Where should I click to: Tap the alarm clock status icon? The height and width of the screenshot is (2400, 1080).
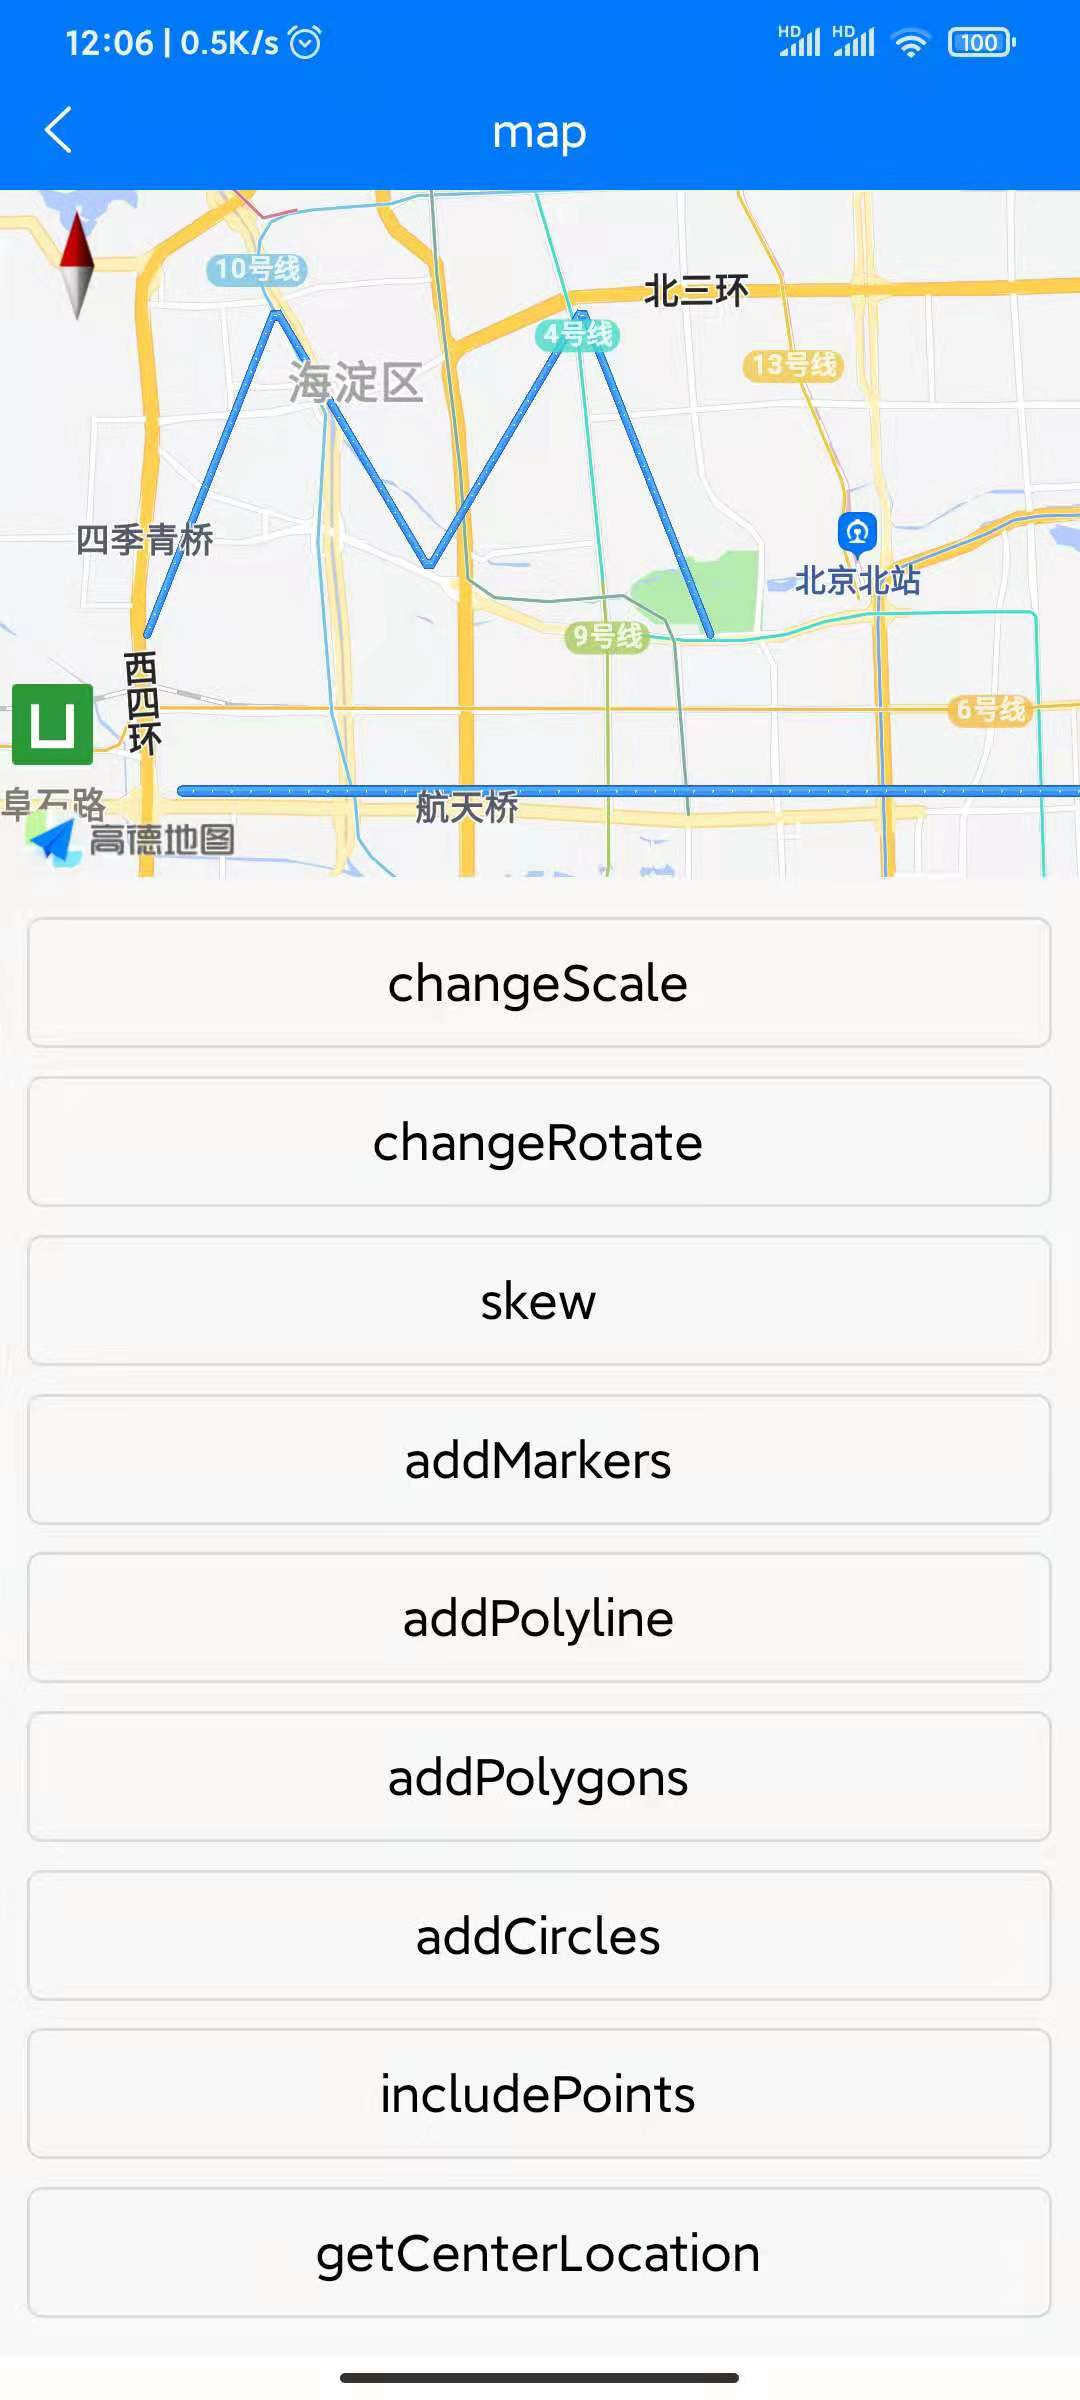tap(305, 42)
